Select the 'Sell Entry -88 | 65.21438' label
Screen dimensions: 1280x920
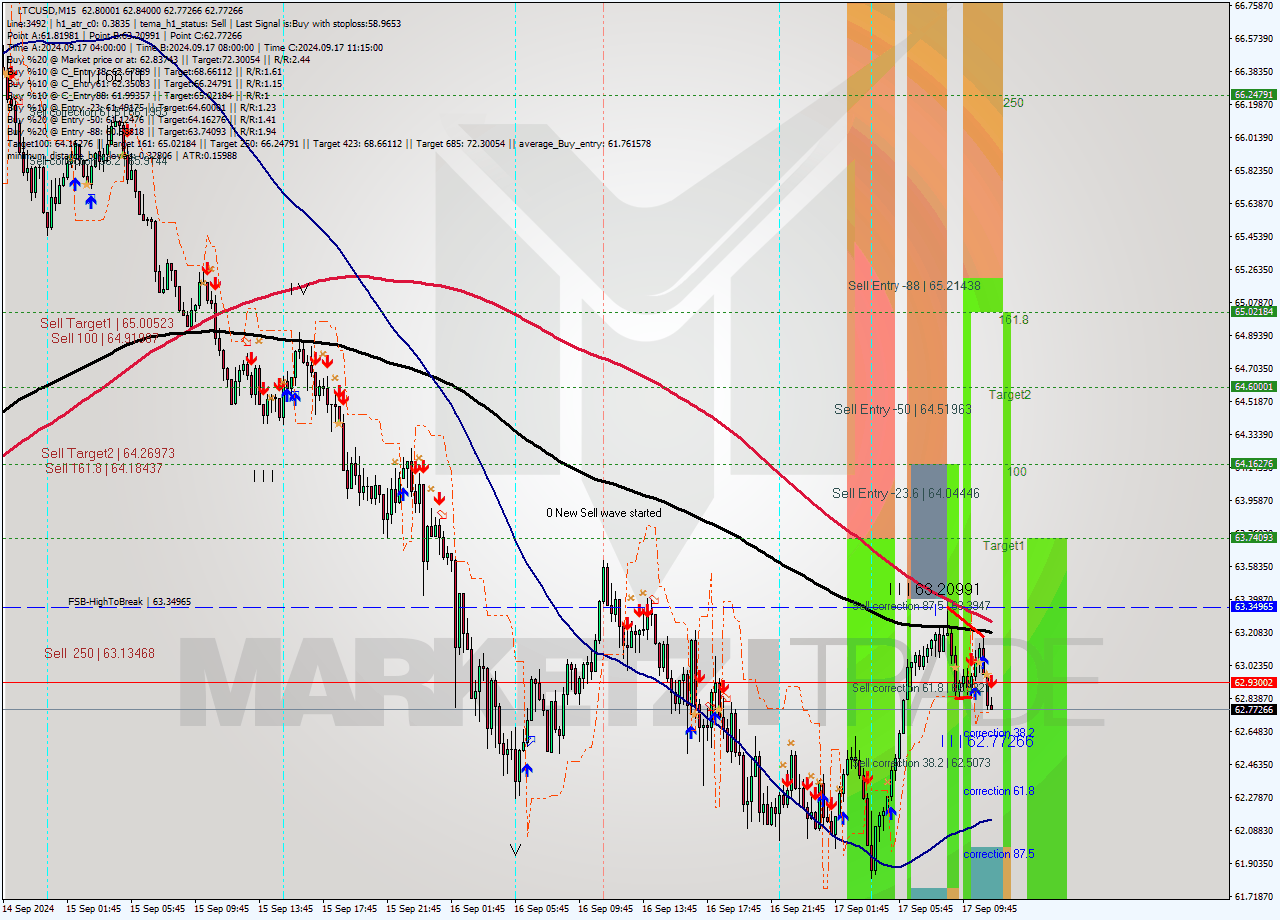click(914, 286)
